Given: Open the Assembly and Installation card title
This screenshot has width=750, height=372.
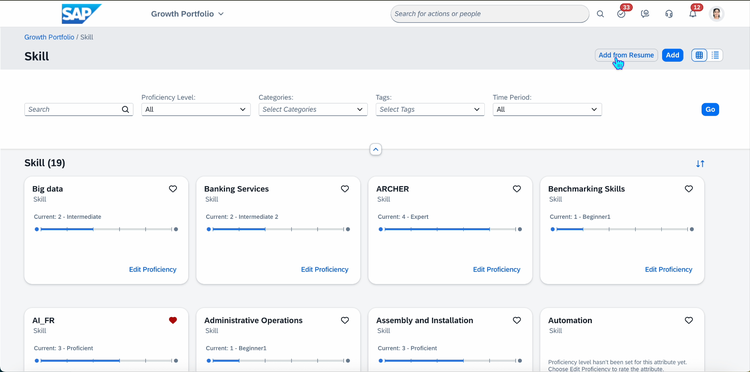Looking at the screenshot, I should [x=425, y=320].
